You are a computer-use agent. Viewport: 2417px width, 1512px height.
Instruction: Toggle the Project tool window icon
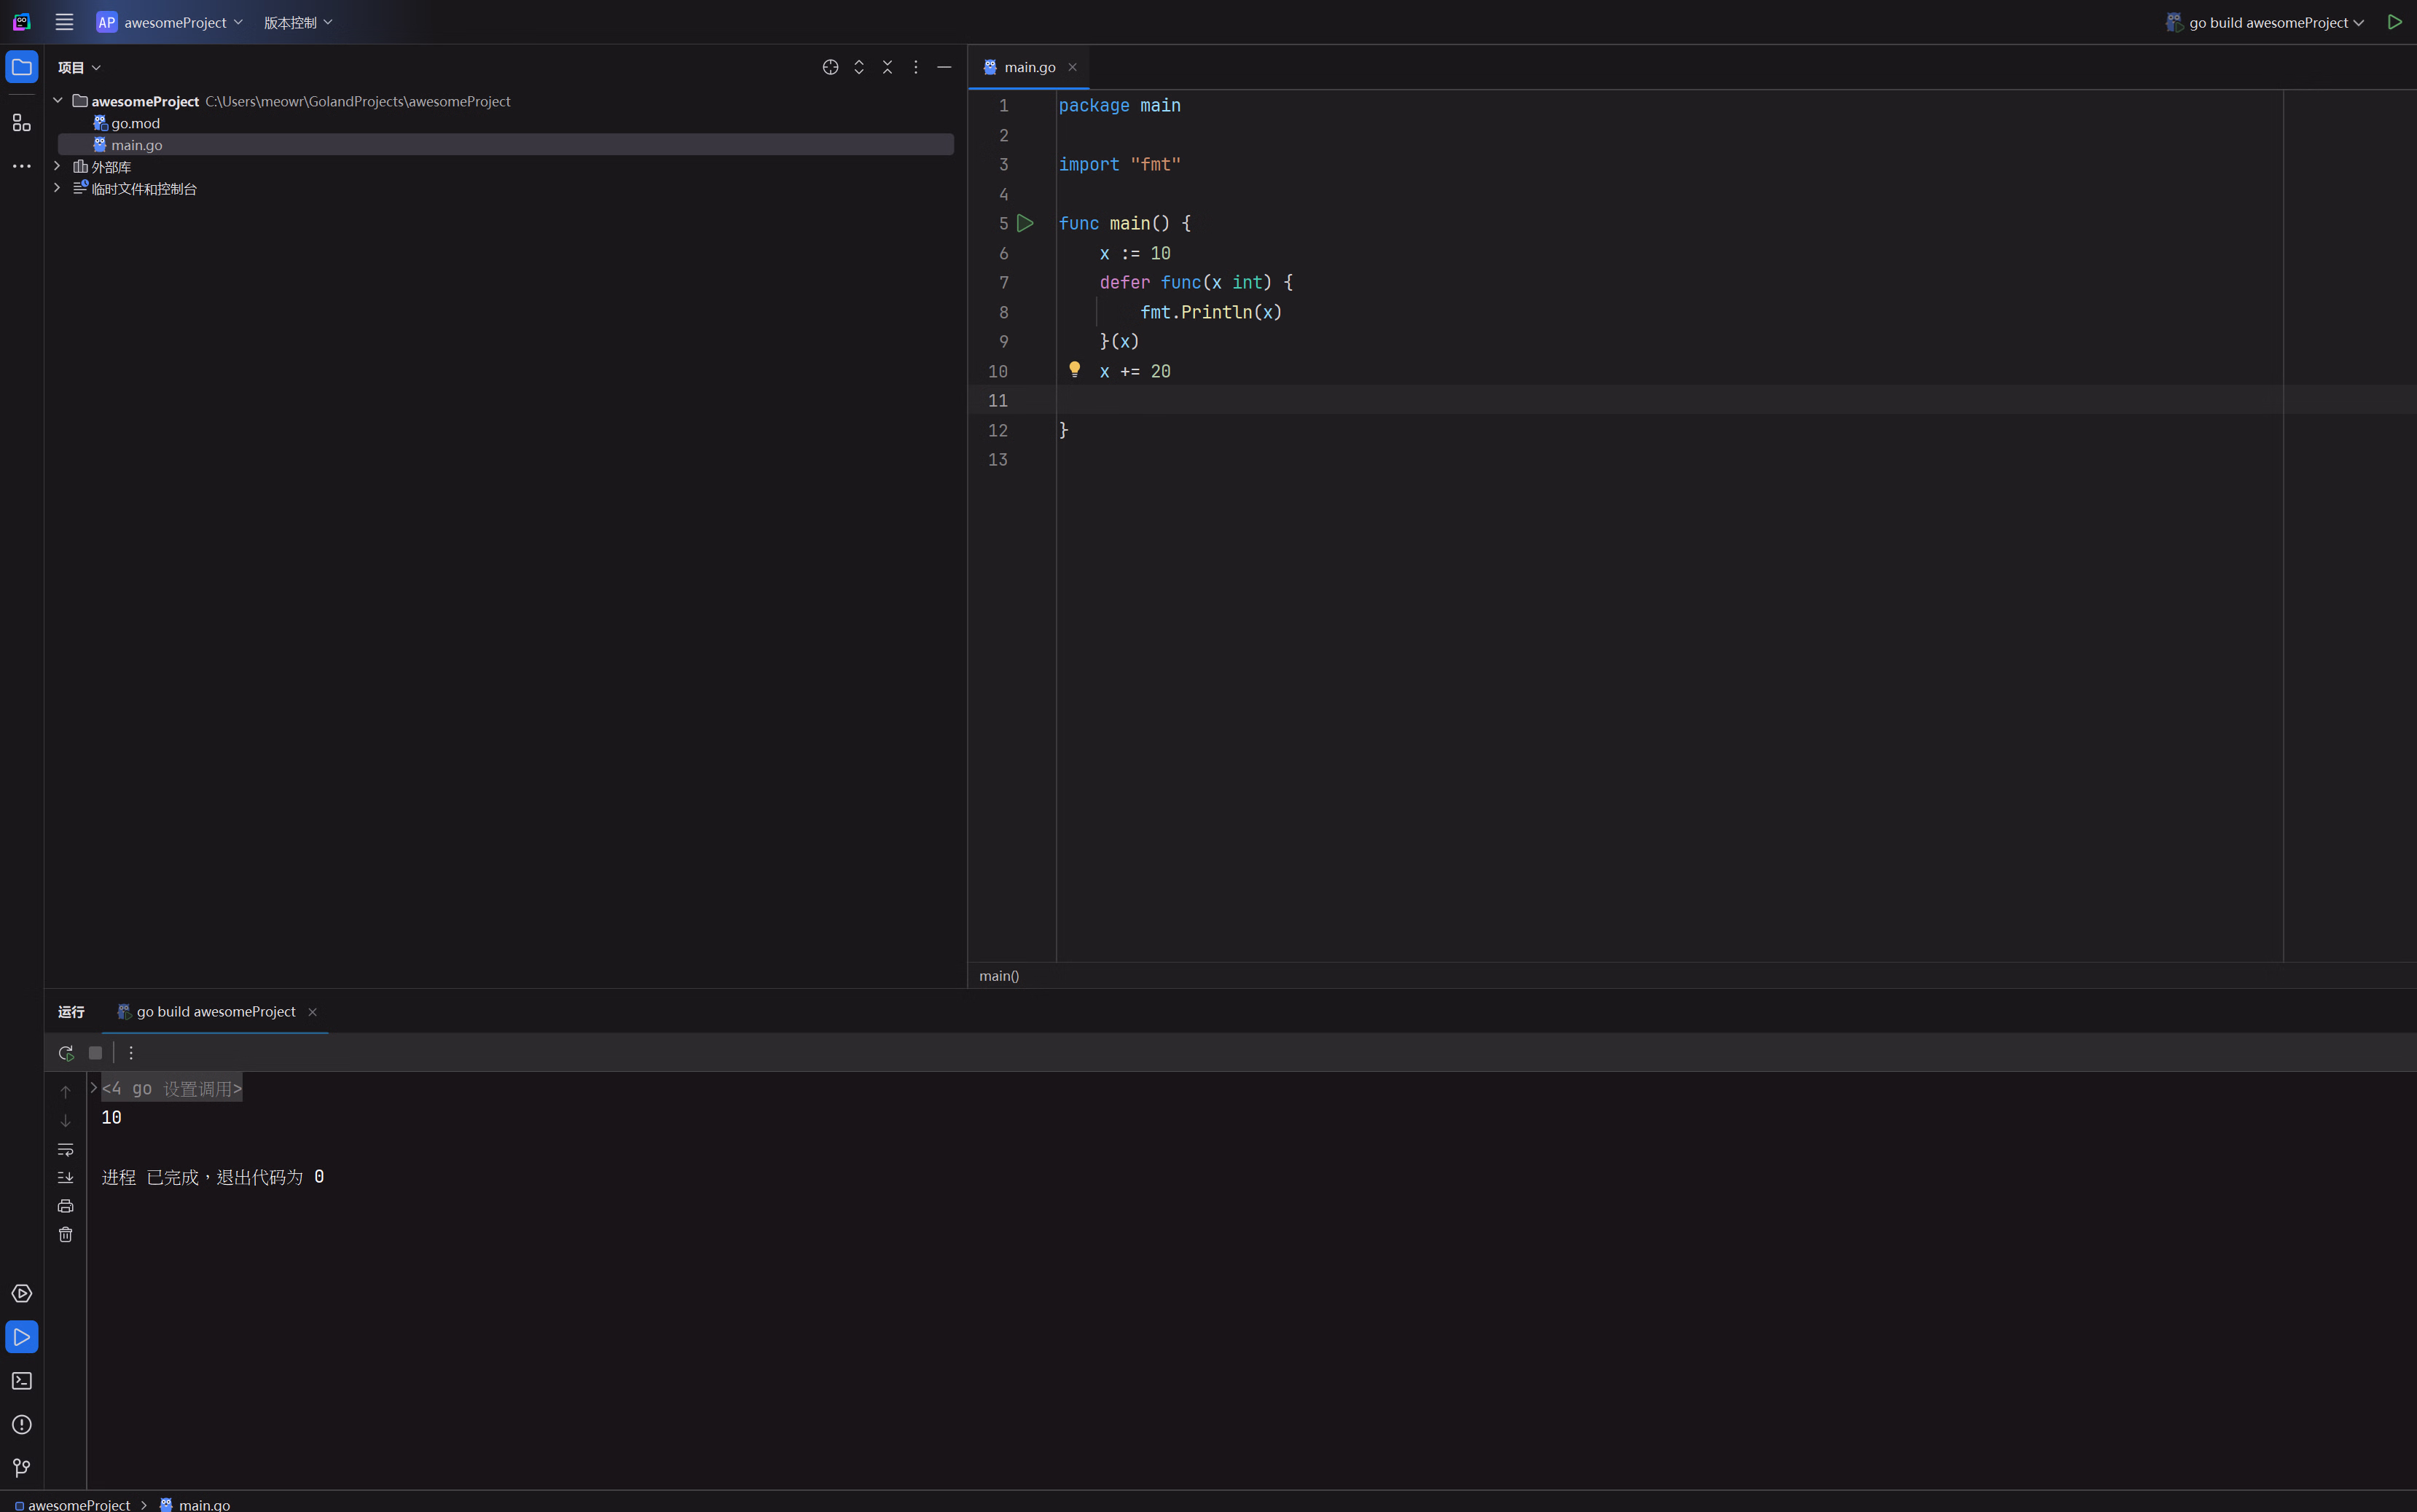pos(21,67)
